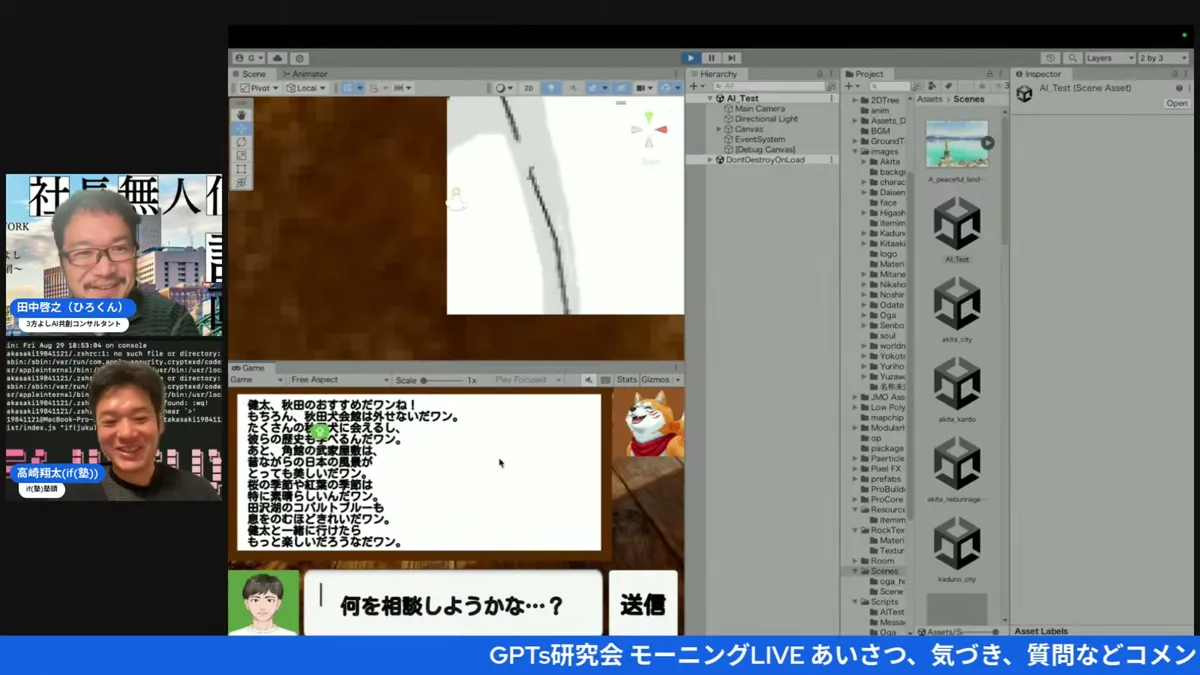This screenshot has height=675, width=1200.
Task: Collapse the AI_Test scene in Hierarchy
Action: pos(710,99)
